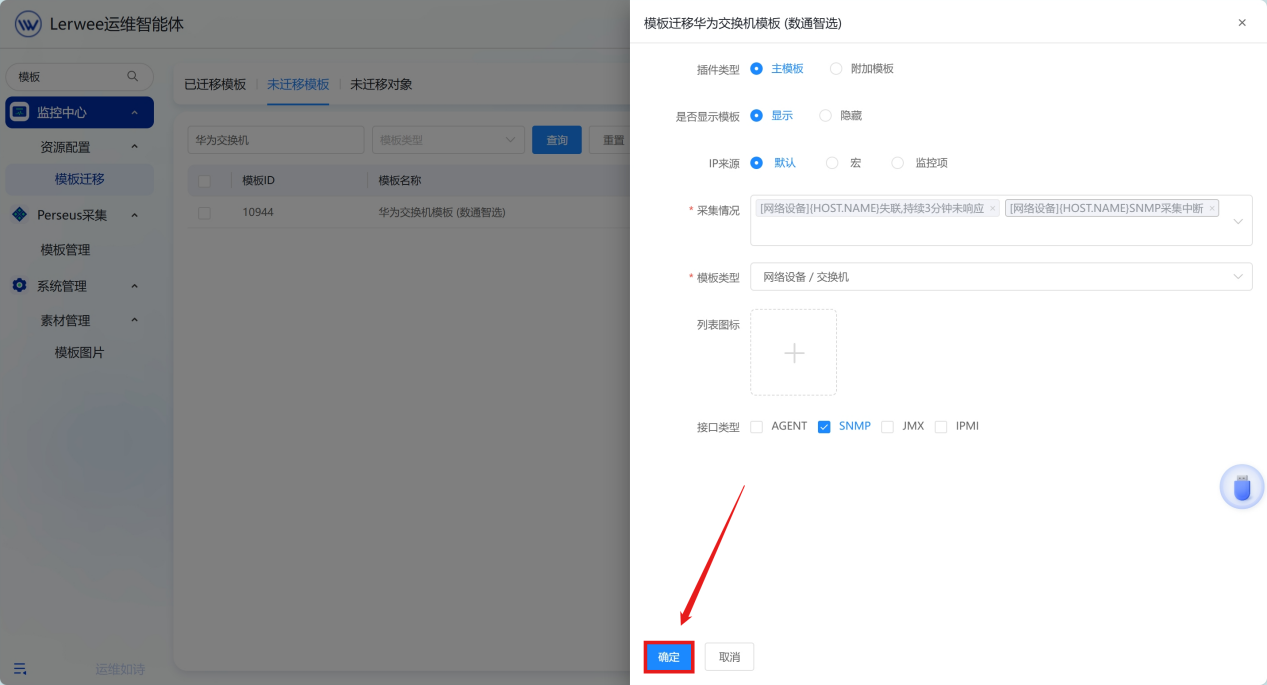Open the floating robot assistant icon
Image resolution: width=1267 pixels, height=685 pixels.
pyautogui.click(x=1242, y=488)
